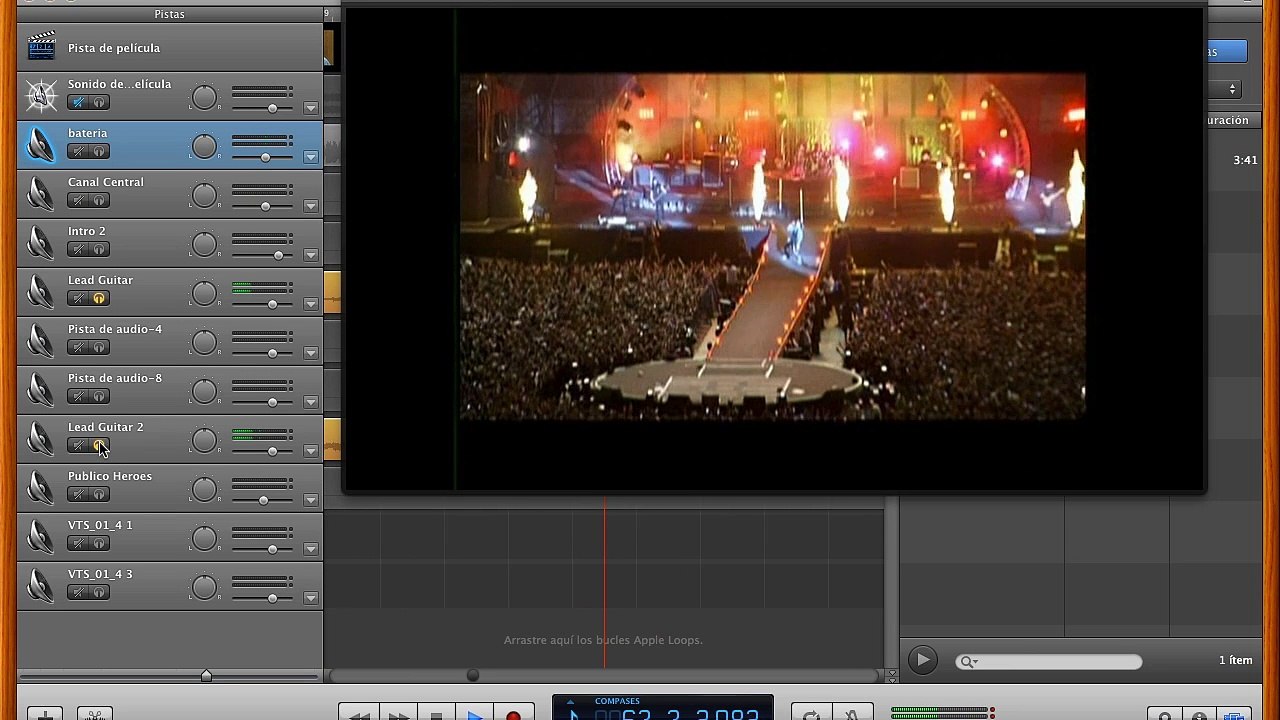Expand automation arrow on VTS_01_4 3 track
Screen dimensions: 1280x720
[x=311, y=598]
